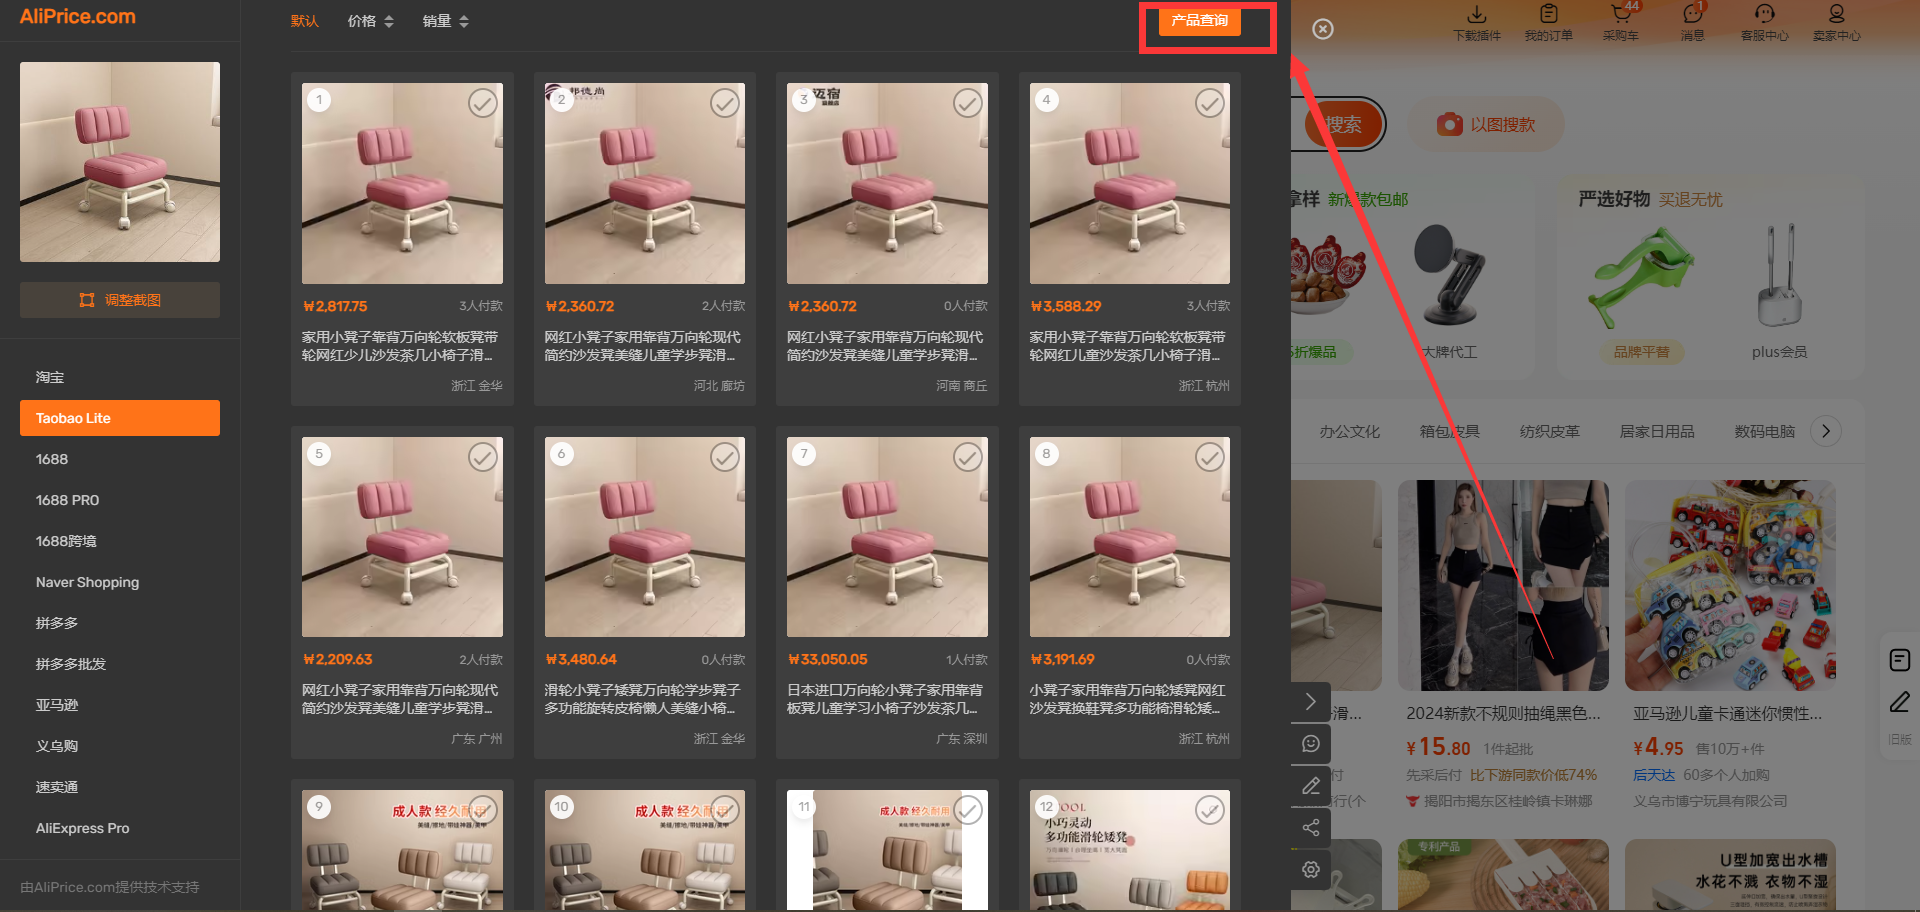Viewport: 1920px width, 912px height.
Task: Click the green juicer 品牌平替 item
Action: 1641,290
